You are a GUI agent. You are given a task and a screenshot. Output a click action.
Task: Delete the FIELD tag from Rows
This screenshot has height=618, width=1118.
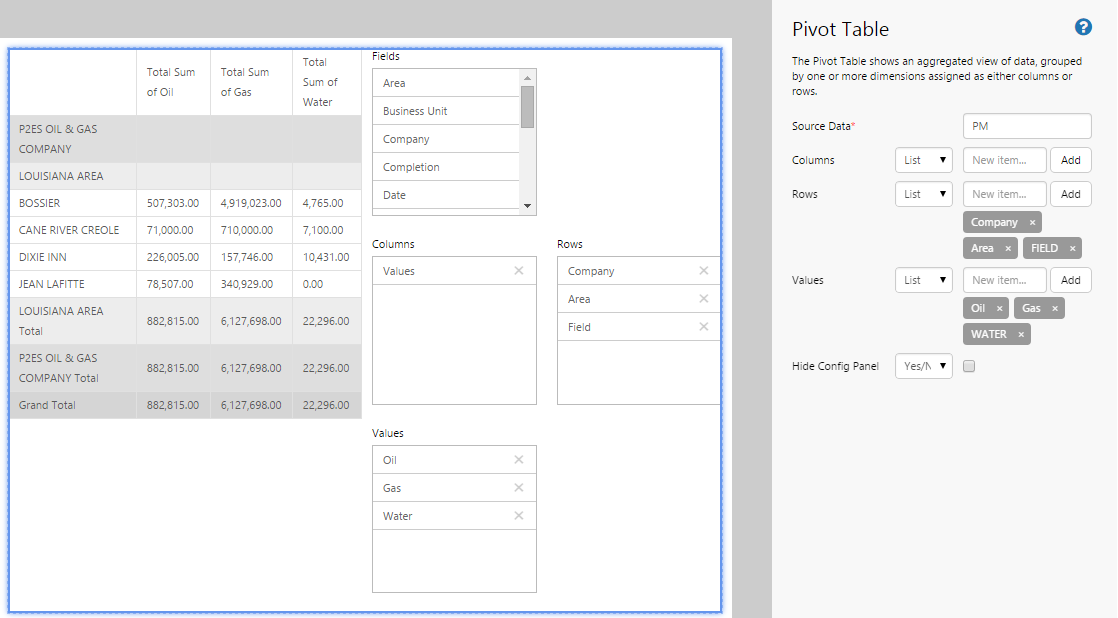pos(1072,248)
